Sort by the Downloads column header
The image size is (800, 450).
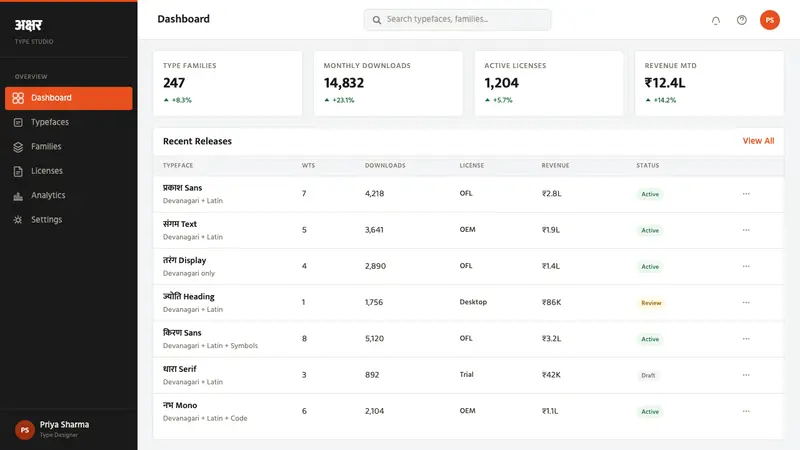click(x=385, y=166)
